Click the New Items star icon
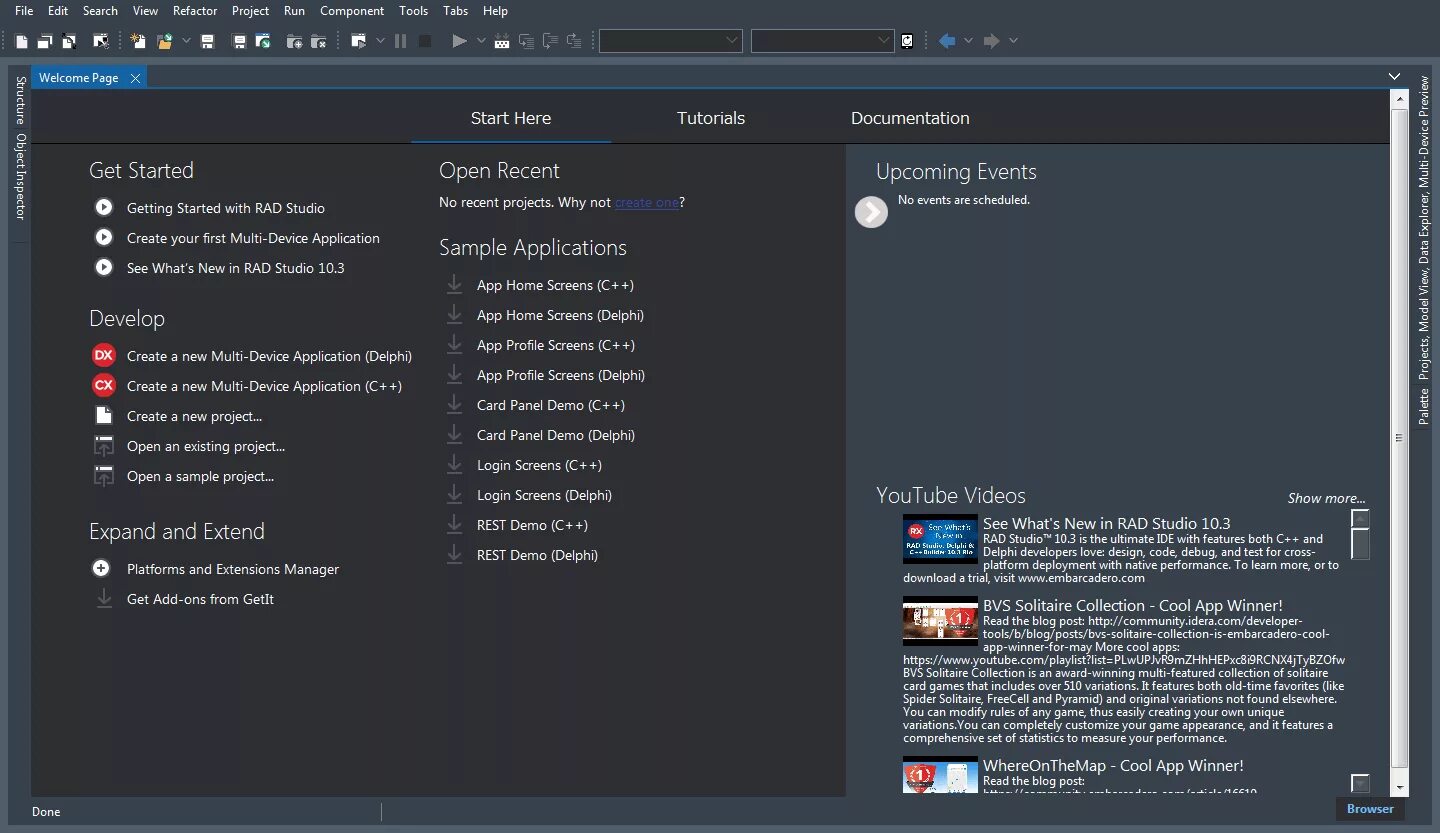Image resolution: width=1440 pixels, height=833 pixels. (x=138, y=41)
